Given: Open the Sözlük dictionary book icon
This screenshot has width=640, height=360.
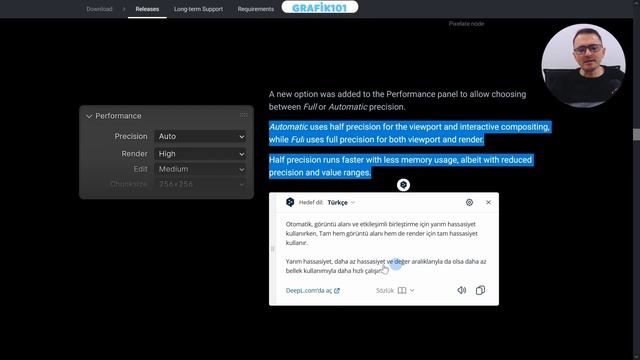Looking at the screenshot, I should (x=402, y=291).
